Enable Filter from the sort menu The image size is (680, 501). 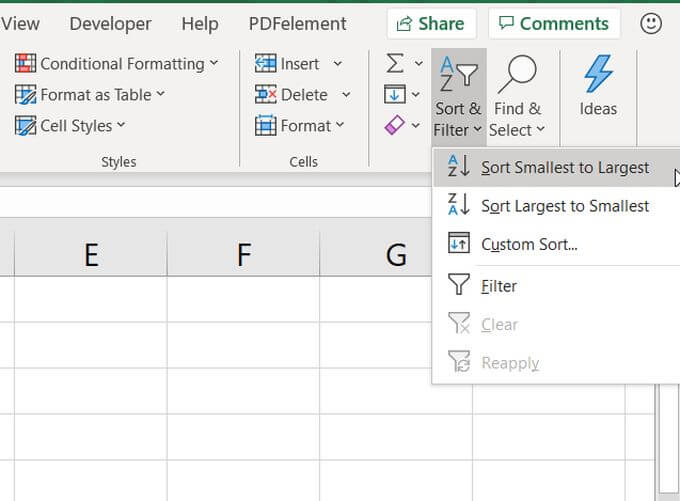click(498, 286)
